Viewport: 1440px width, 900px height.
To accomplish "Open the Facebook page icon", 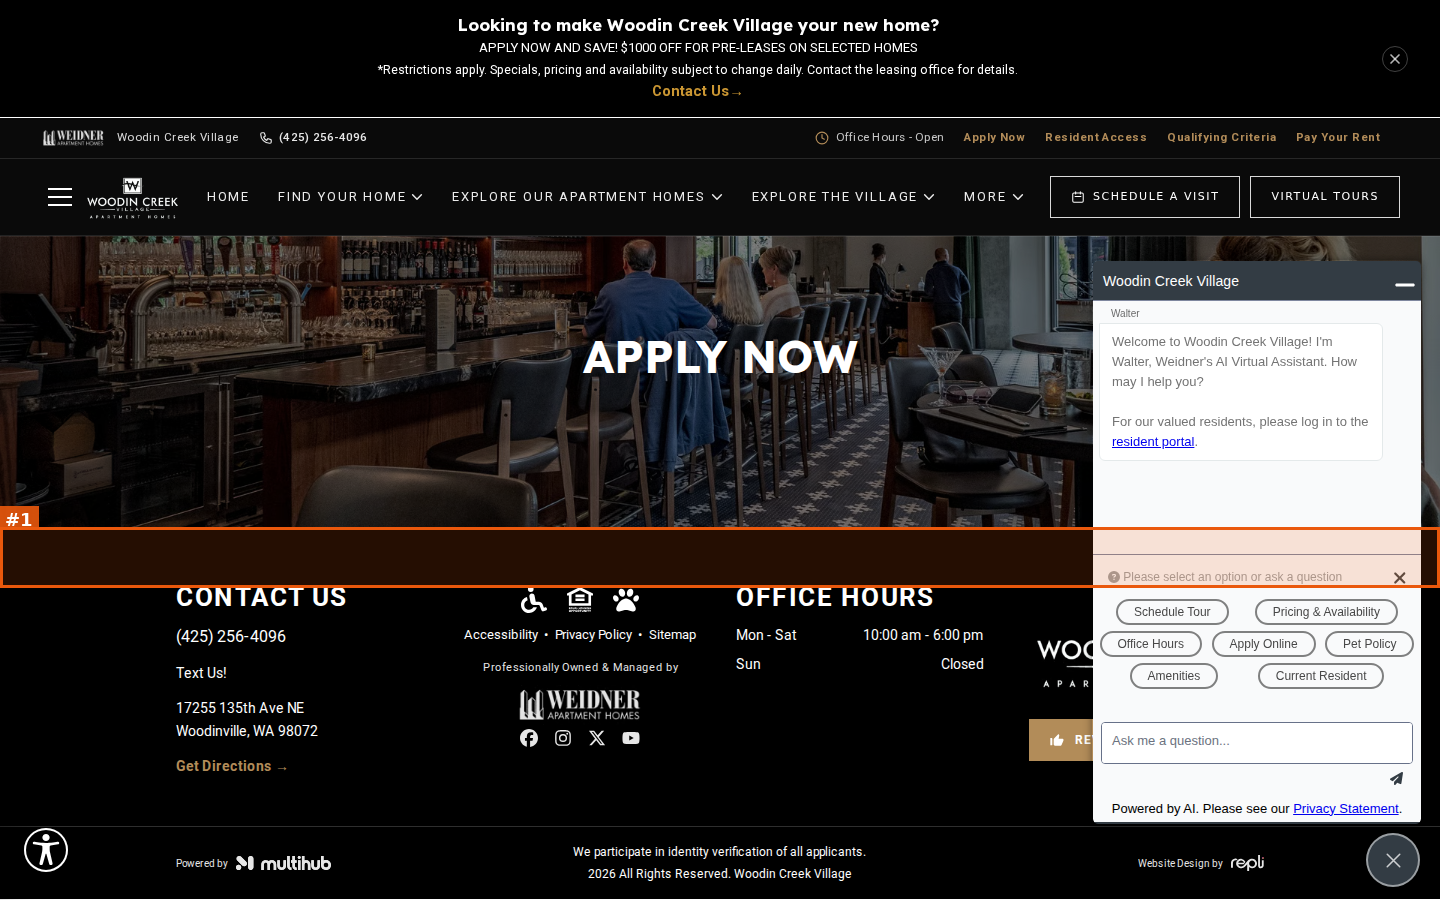I will click(529, 738).
